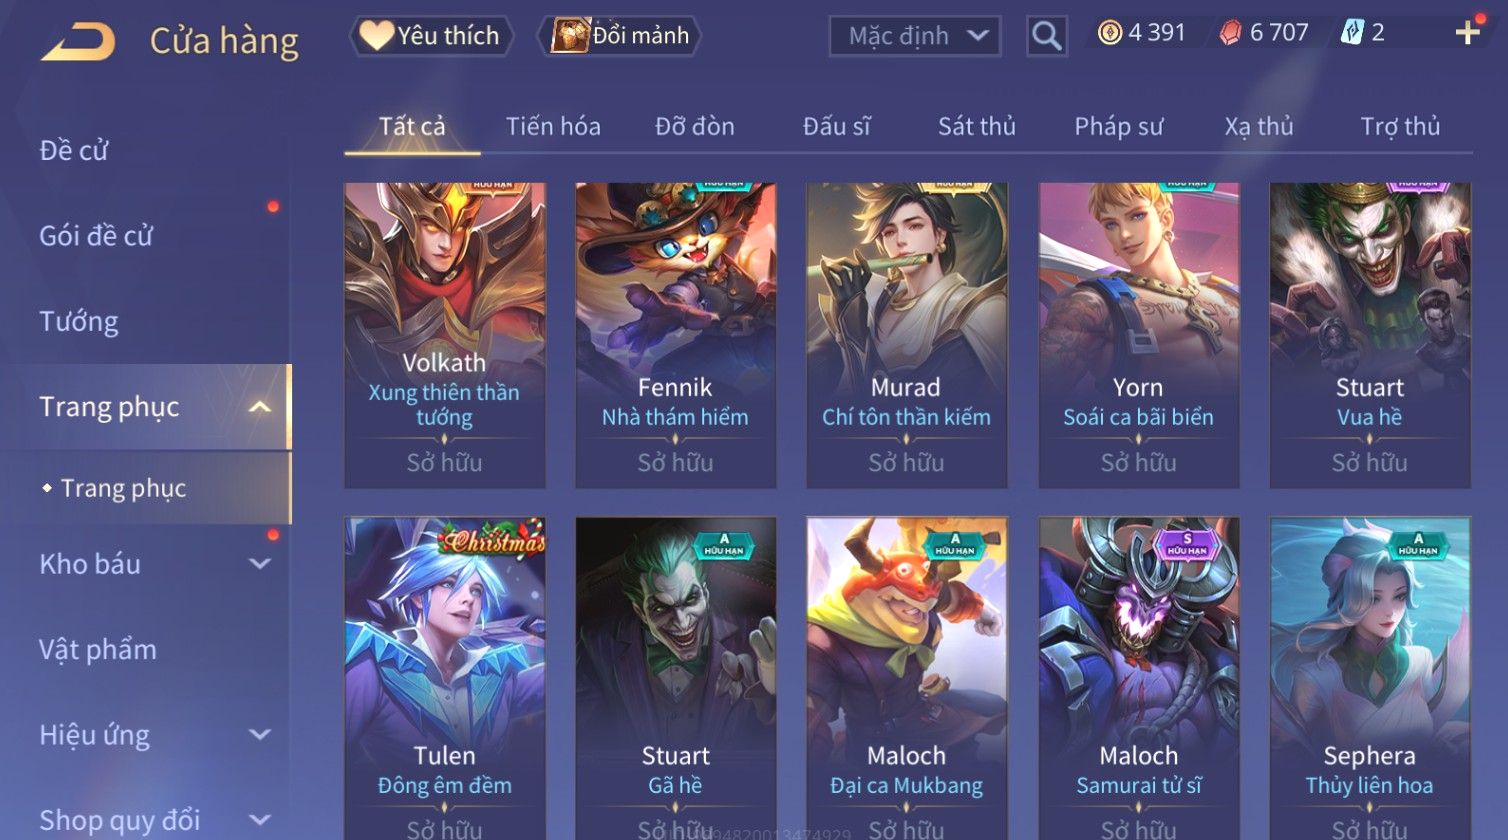
Task: Tap the blue voucher ticket icon
Action: click(1352, 33)
